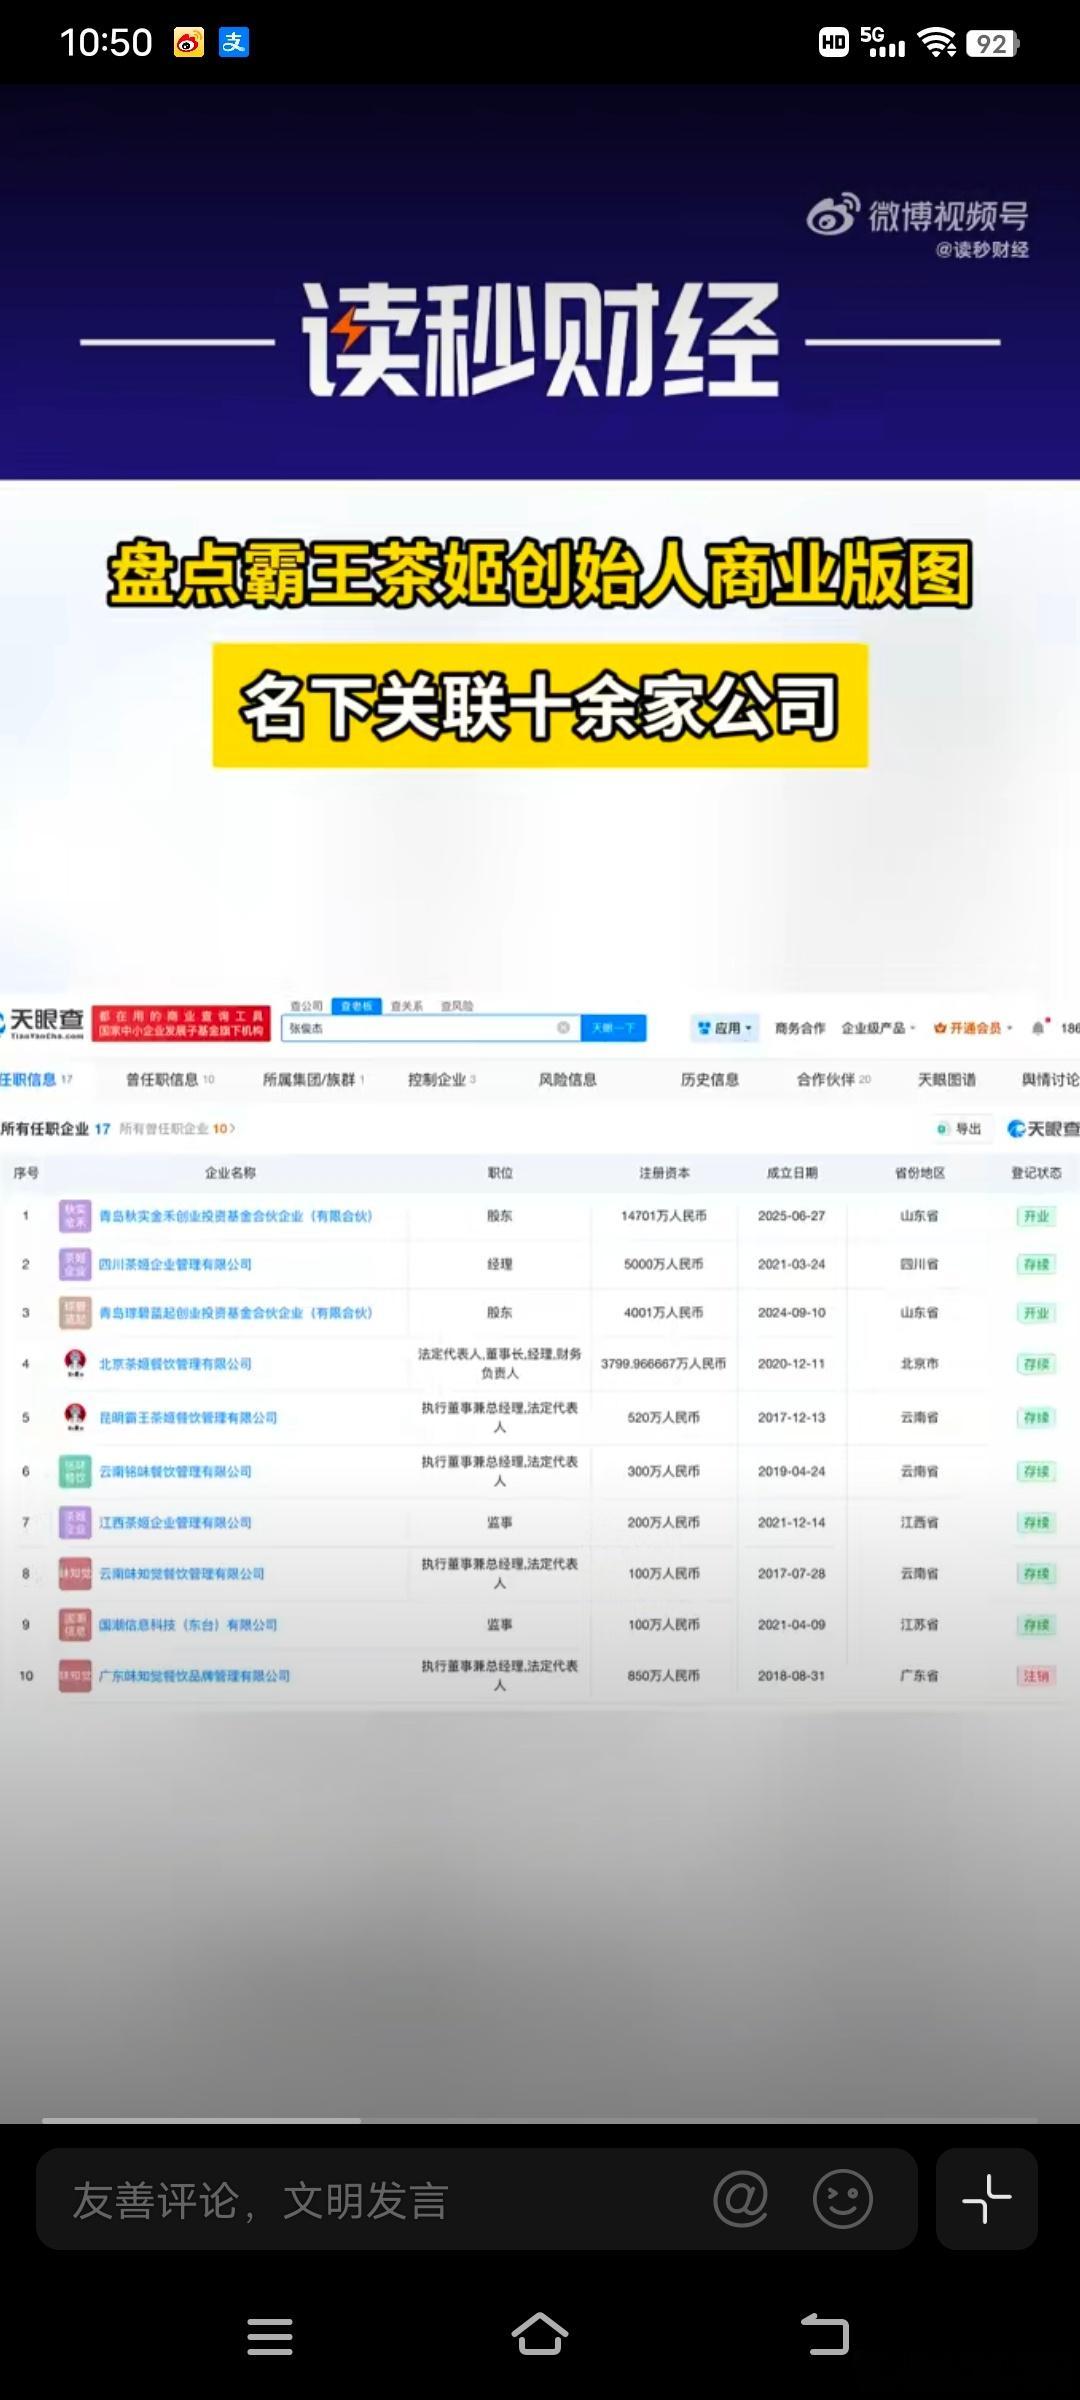Open 四川茶姬企业管理有限公司 link
The width and height of the screenshot is (1080, 2400).
tap(175, 1264)
